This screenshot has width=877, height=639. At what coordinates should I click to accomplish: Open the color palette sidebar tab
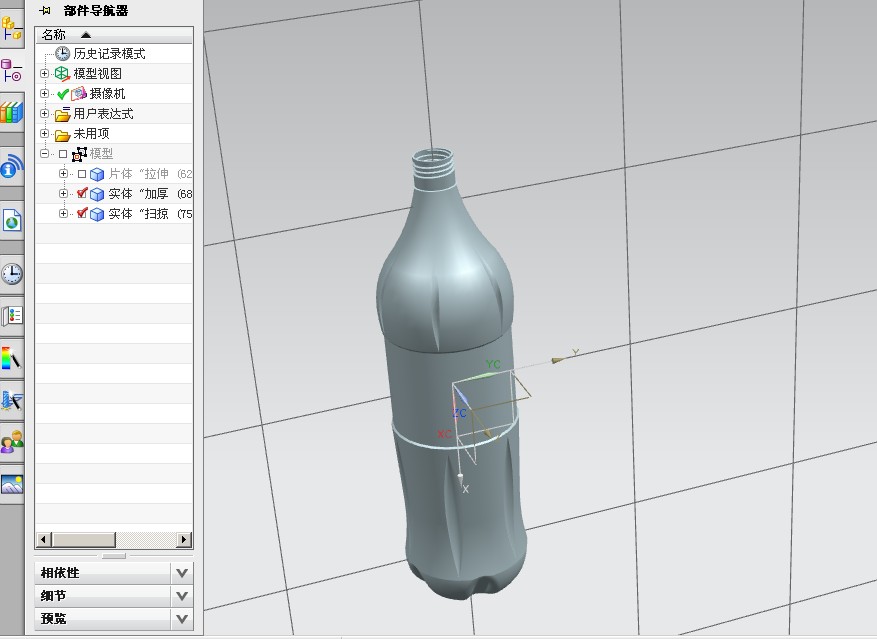click(11, 358)
